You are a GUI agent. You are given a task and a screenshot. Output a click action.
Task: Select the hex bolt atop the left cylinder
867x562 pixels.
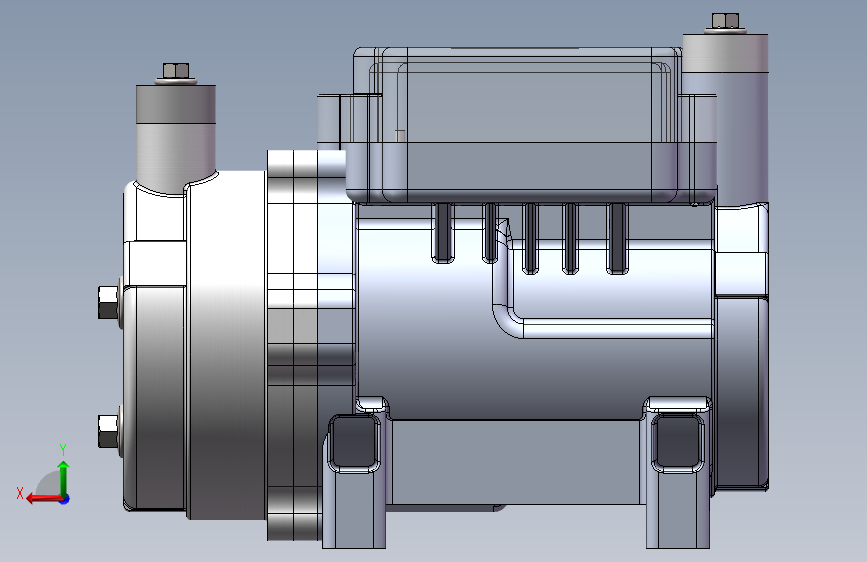(176, 72)
